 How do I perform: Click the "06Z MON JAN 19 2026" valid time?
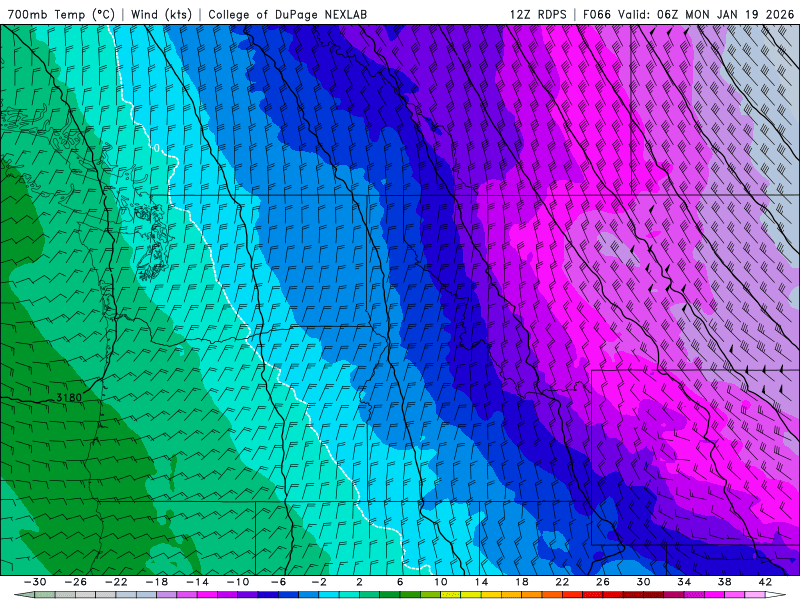[x=726, y=14]
